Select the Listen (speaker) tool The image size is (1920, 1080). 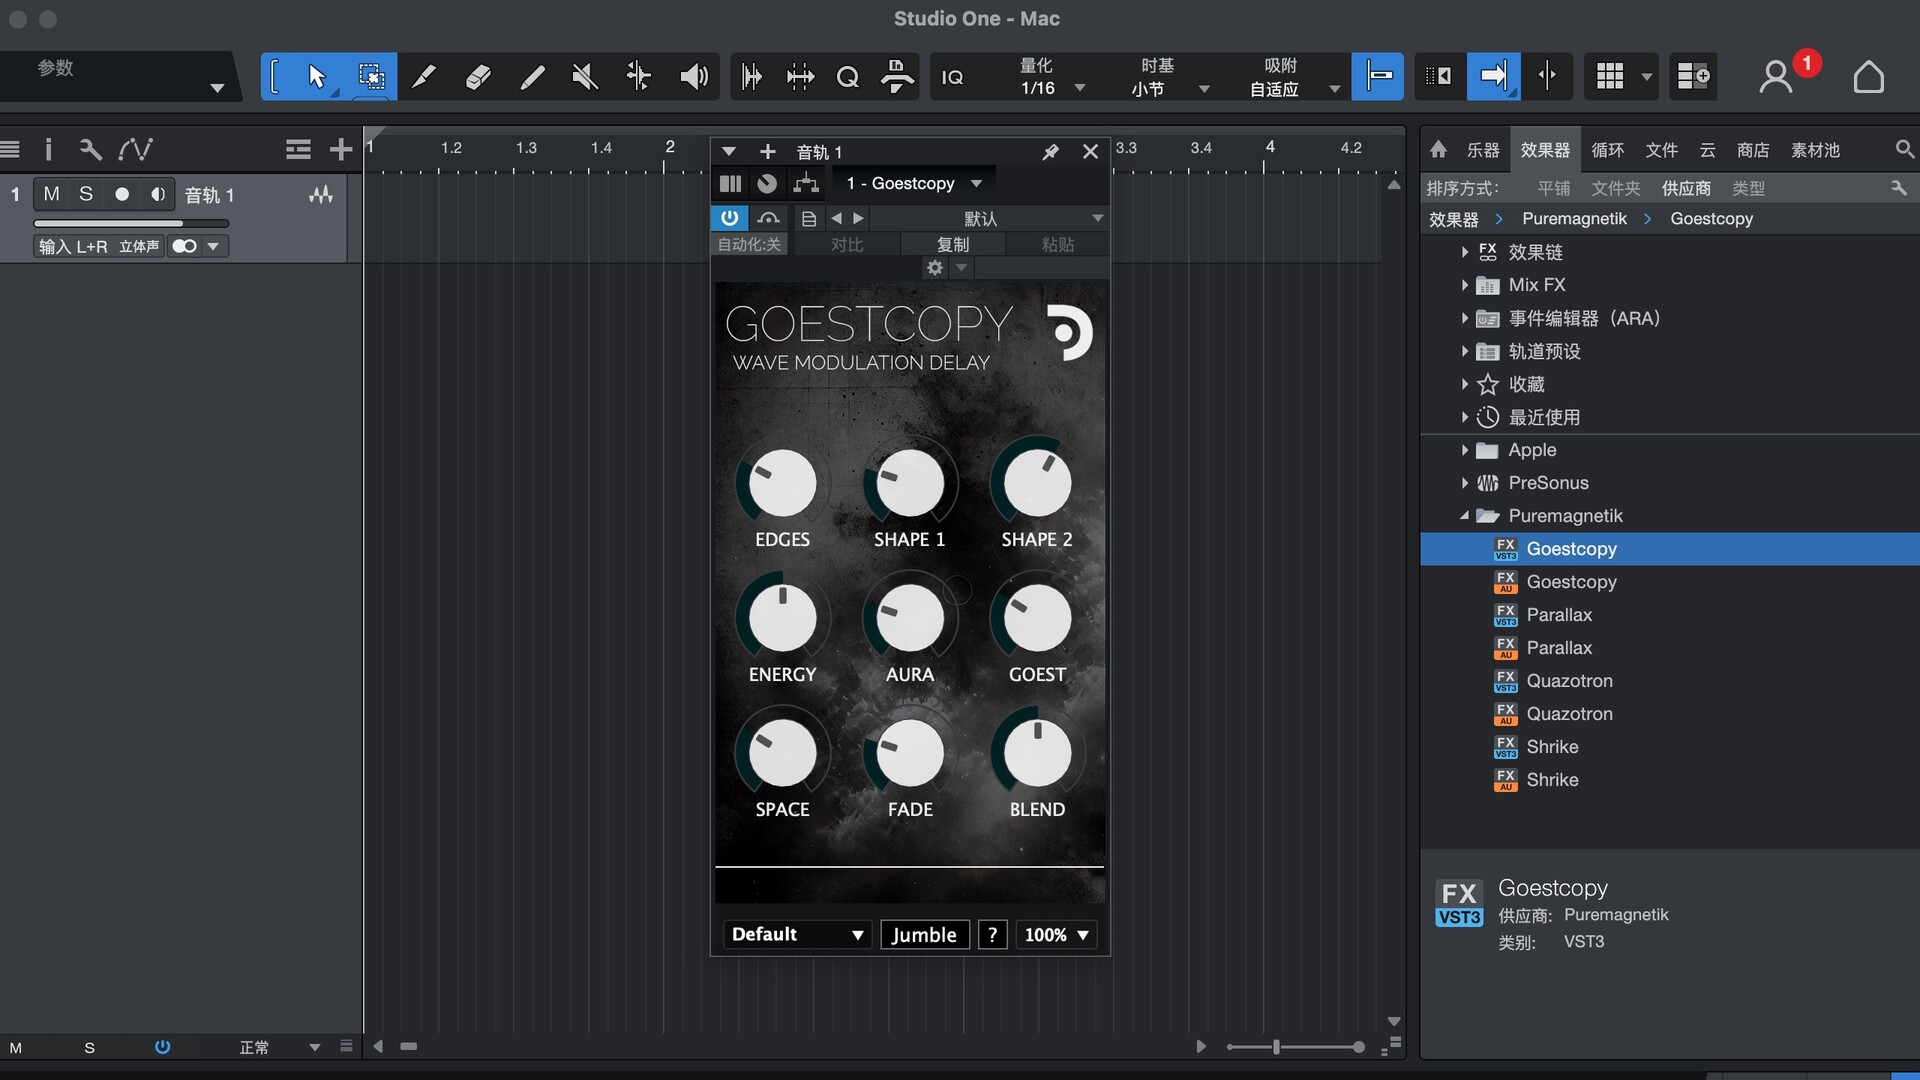pyautogui.click(x=693, y=77)
